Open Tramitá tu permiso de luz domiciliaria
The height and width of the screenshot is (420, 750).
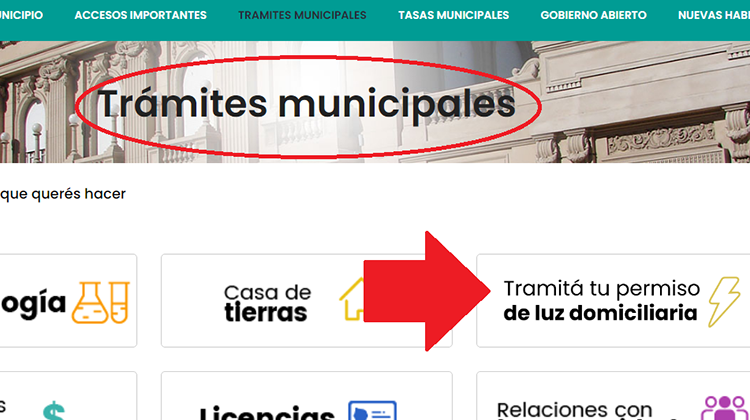(600, 301)
